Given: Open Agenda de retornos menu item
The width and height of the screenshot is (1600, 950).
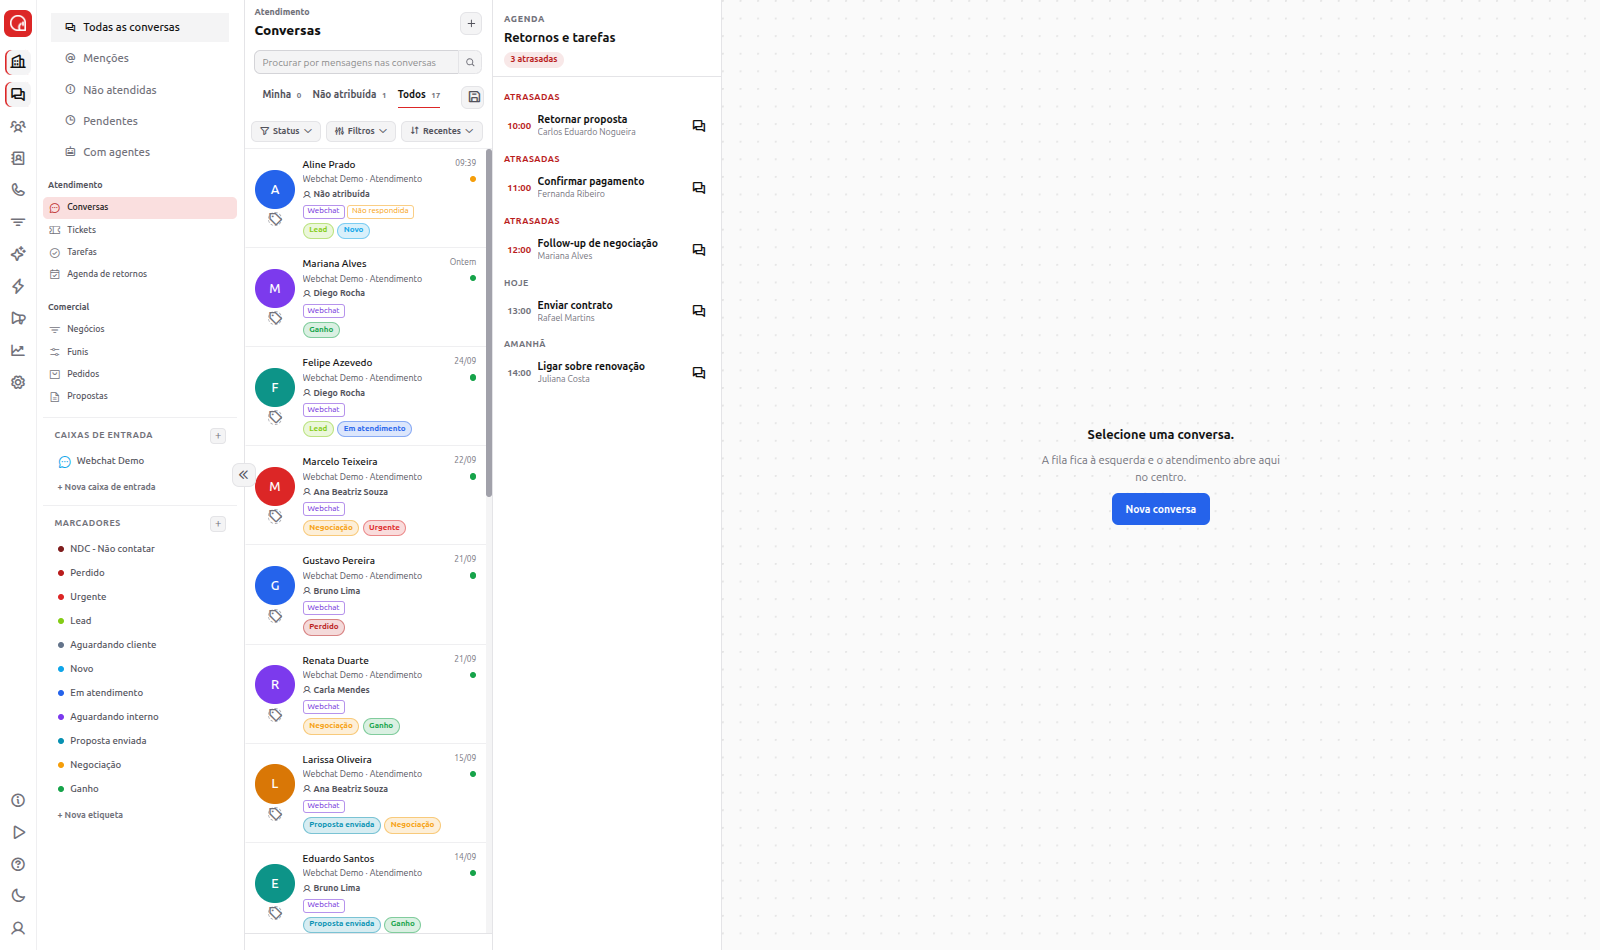Looking at the screenshot, I should tap(140, 274).
